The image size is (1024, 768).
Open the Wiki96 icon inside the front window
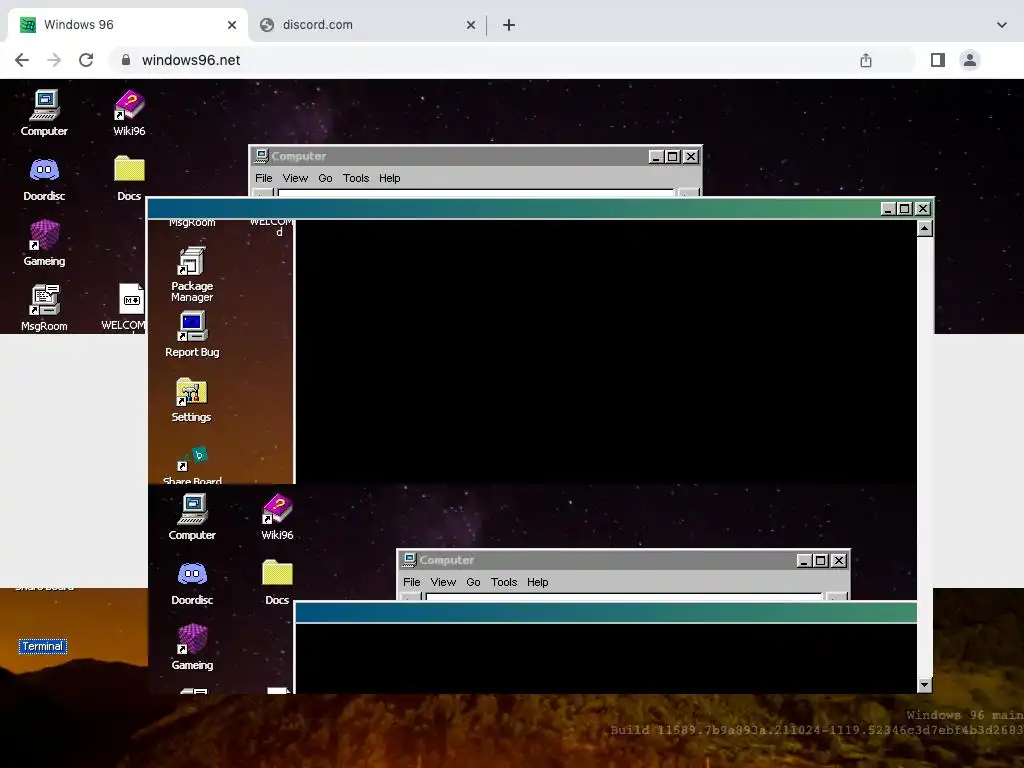click(x=278, y=517)
